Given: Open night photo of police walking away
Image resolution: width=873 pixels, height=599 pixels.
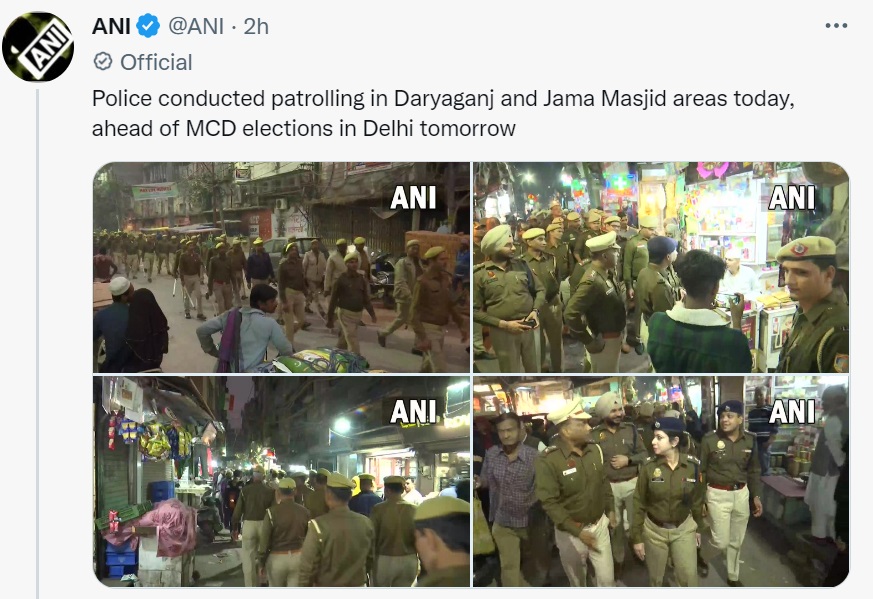Looking at the screenshot, I should click(281, 482).
